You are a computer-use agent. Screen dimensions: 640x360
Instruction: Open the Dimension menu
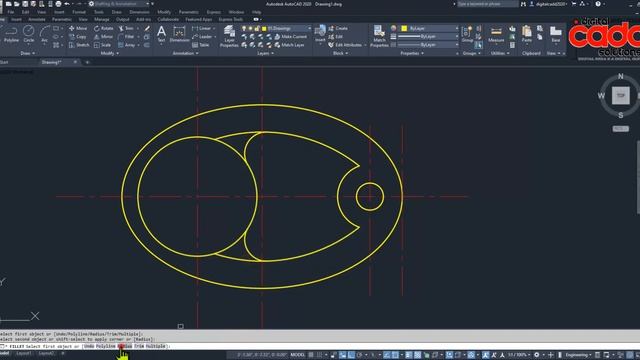click(x=139, y=12)
